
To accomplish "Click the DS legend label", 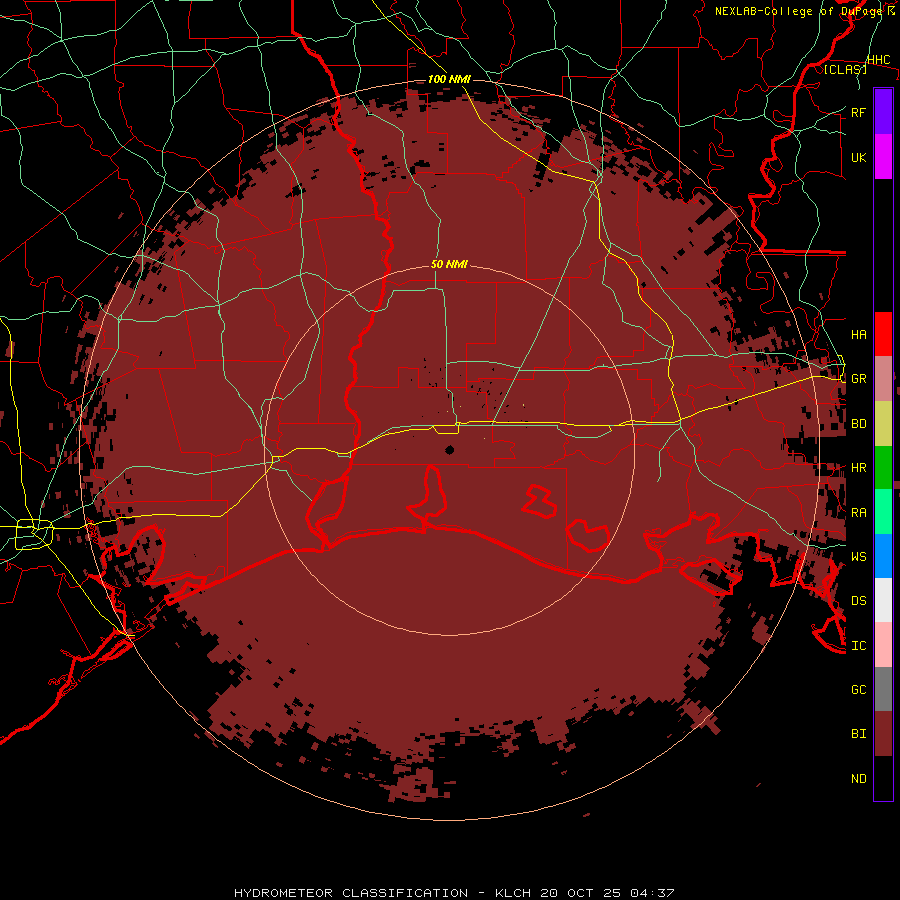I will coord(858,601).
